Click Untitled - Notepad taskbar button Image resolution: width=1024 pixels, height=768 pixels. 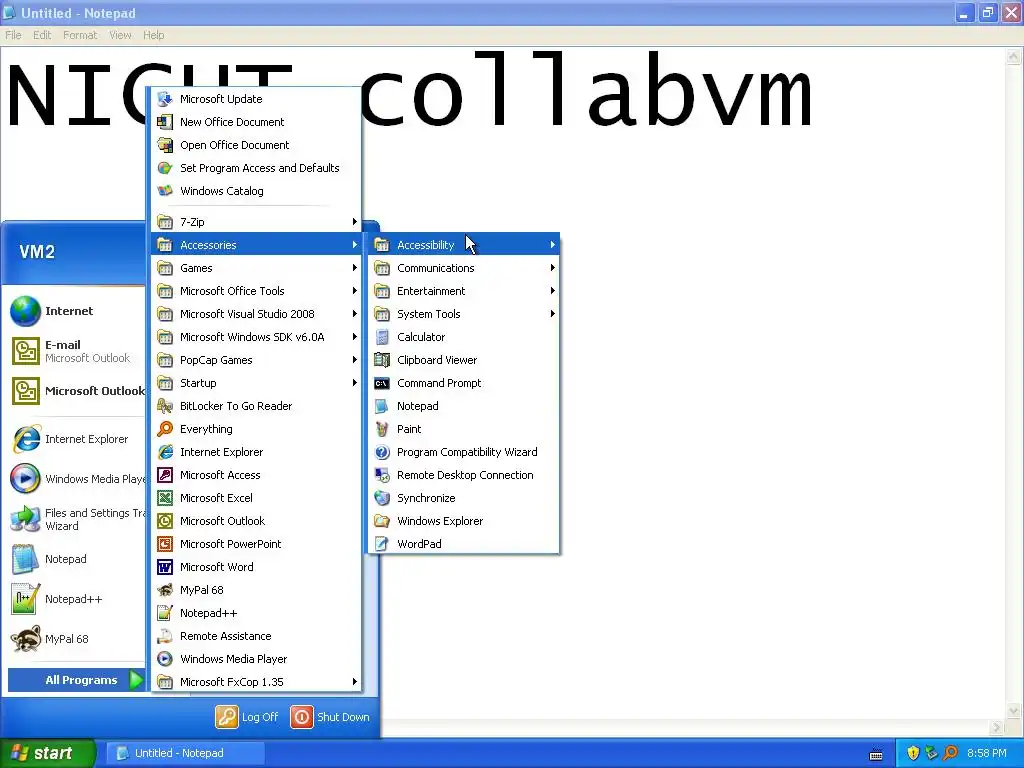pyautogui.click(x=185, y=753)
